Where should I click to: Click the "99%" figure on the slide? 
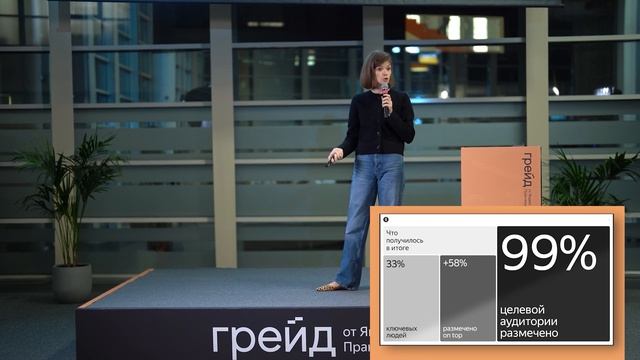pos(549,253)
